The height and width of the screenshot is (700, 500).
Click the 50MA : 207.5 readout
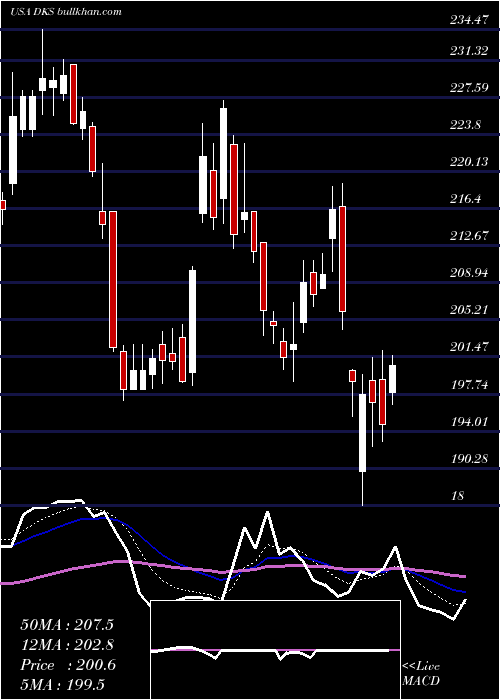point(67,625)
